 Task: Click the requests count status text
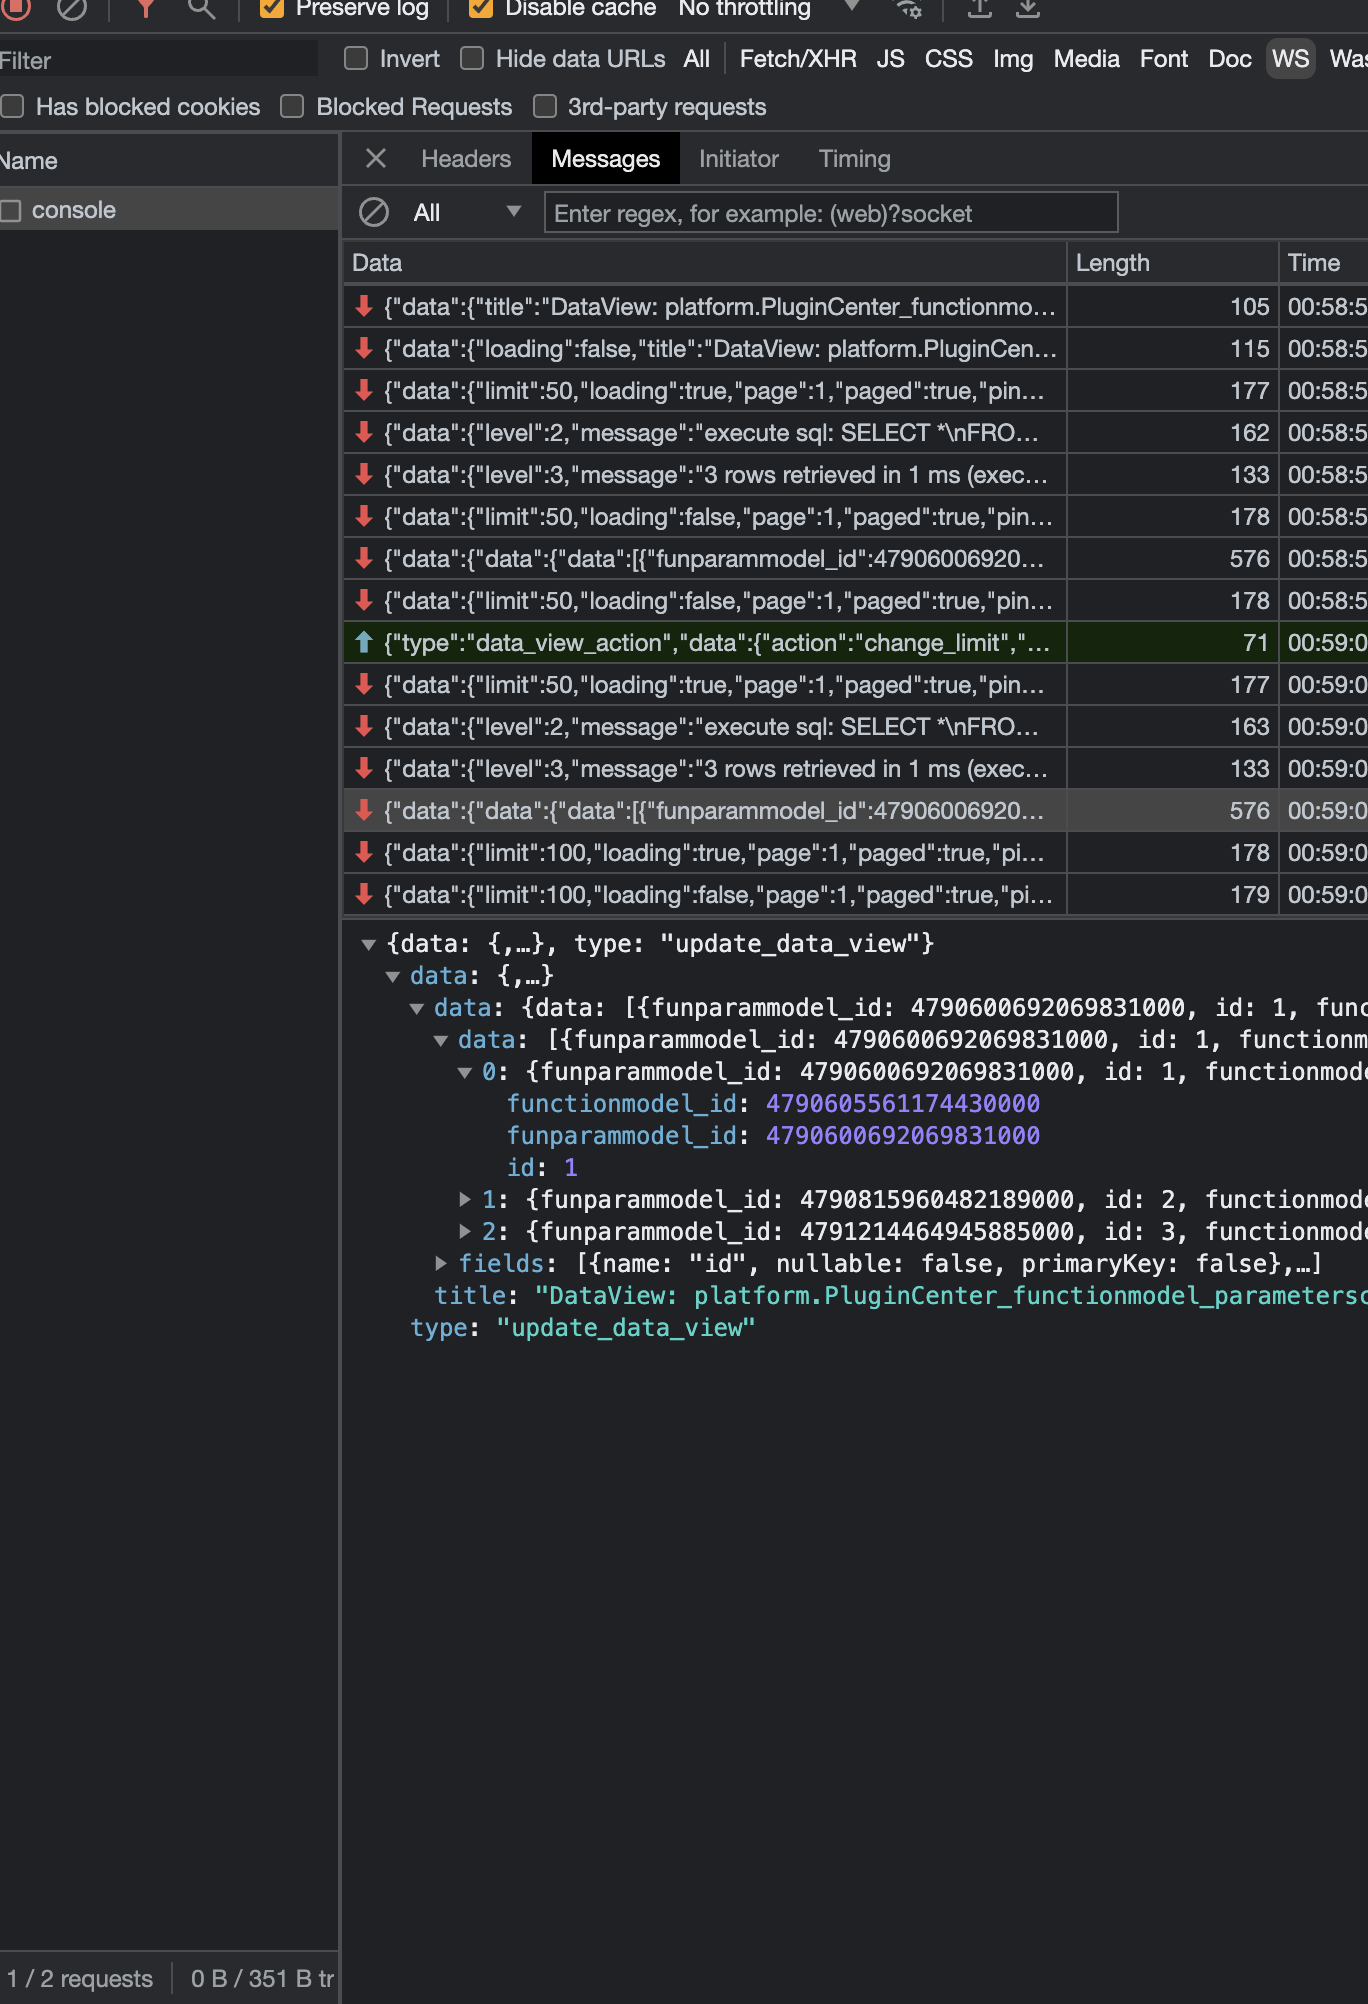[80, 1979]
